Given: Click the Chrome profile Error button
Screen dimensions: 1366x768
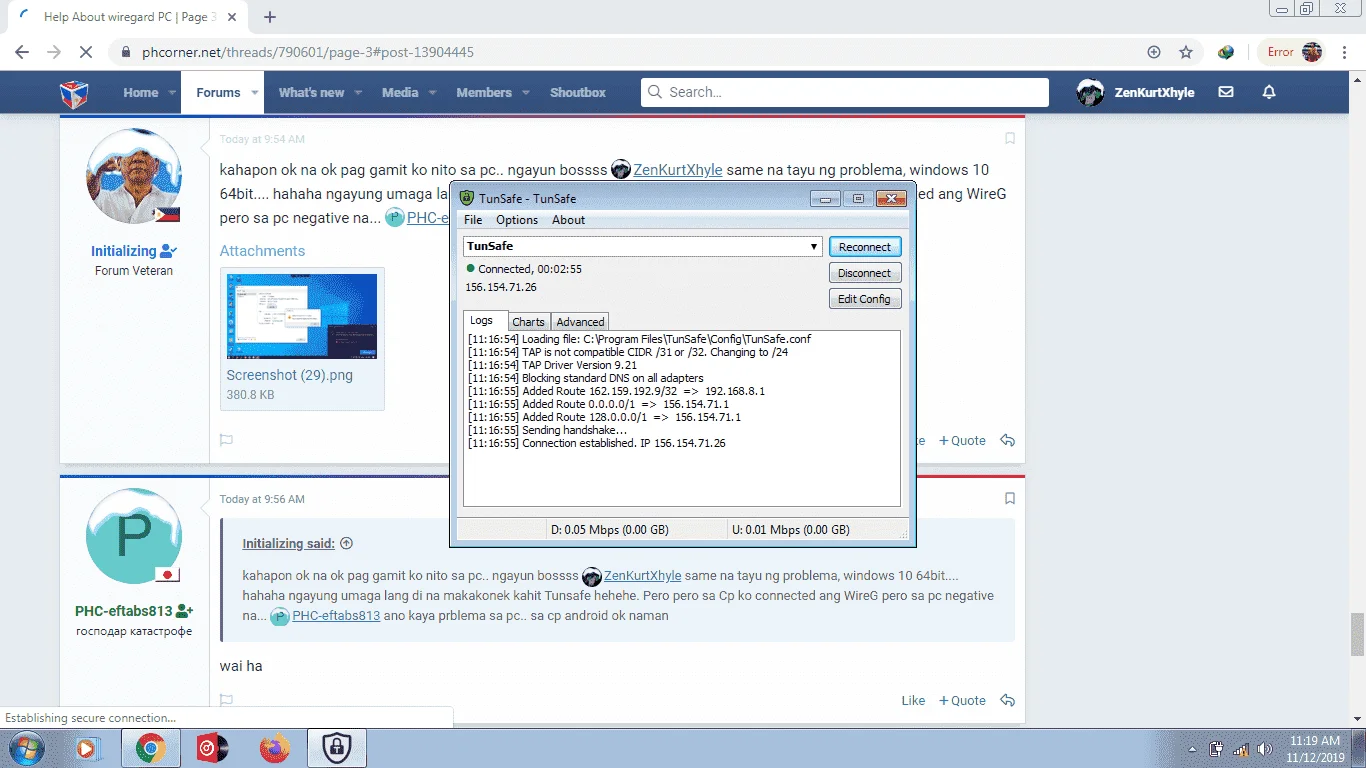Looking at the screenshot, I should pyautogui.click(x=1293, y=52).
